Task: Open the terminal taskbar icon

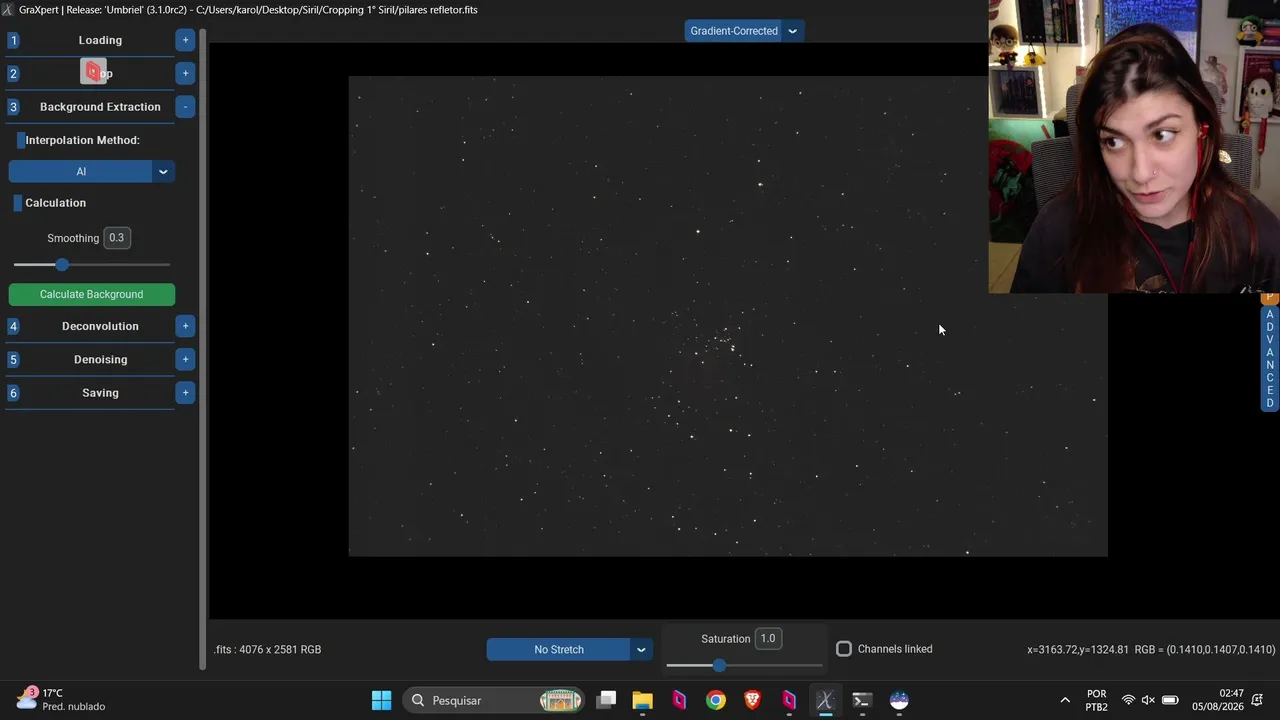Action: tap(862, 700)
